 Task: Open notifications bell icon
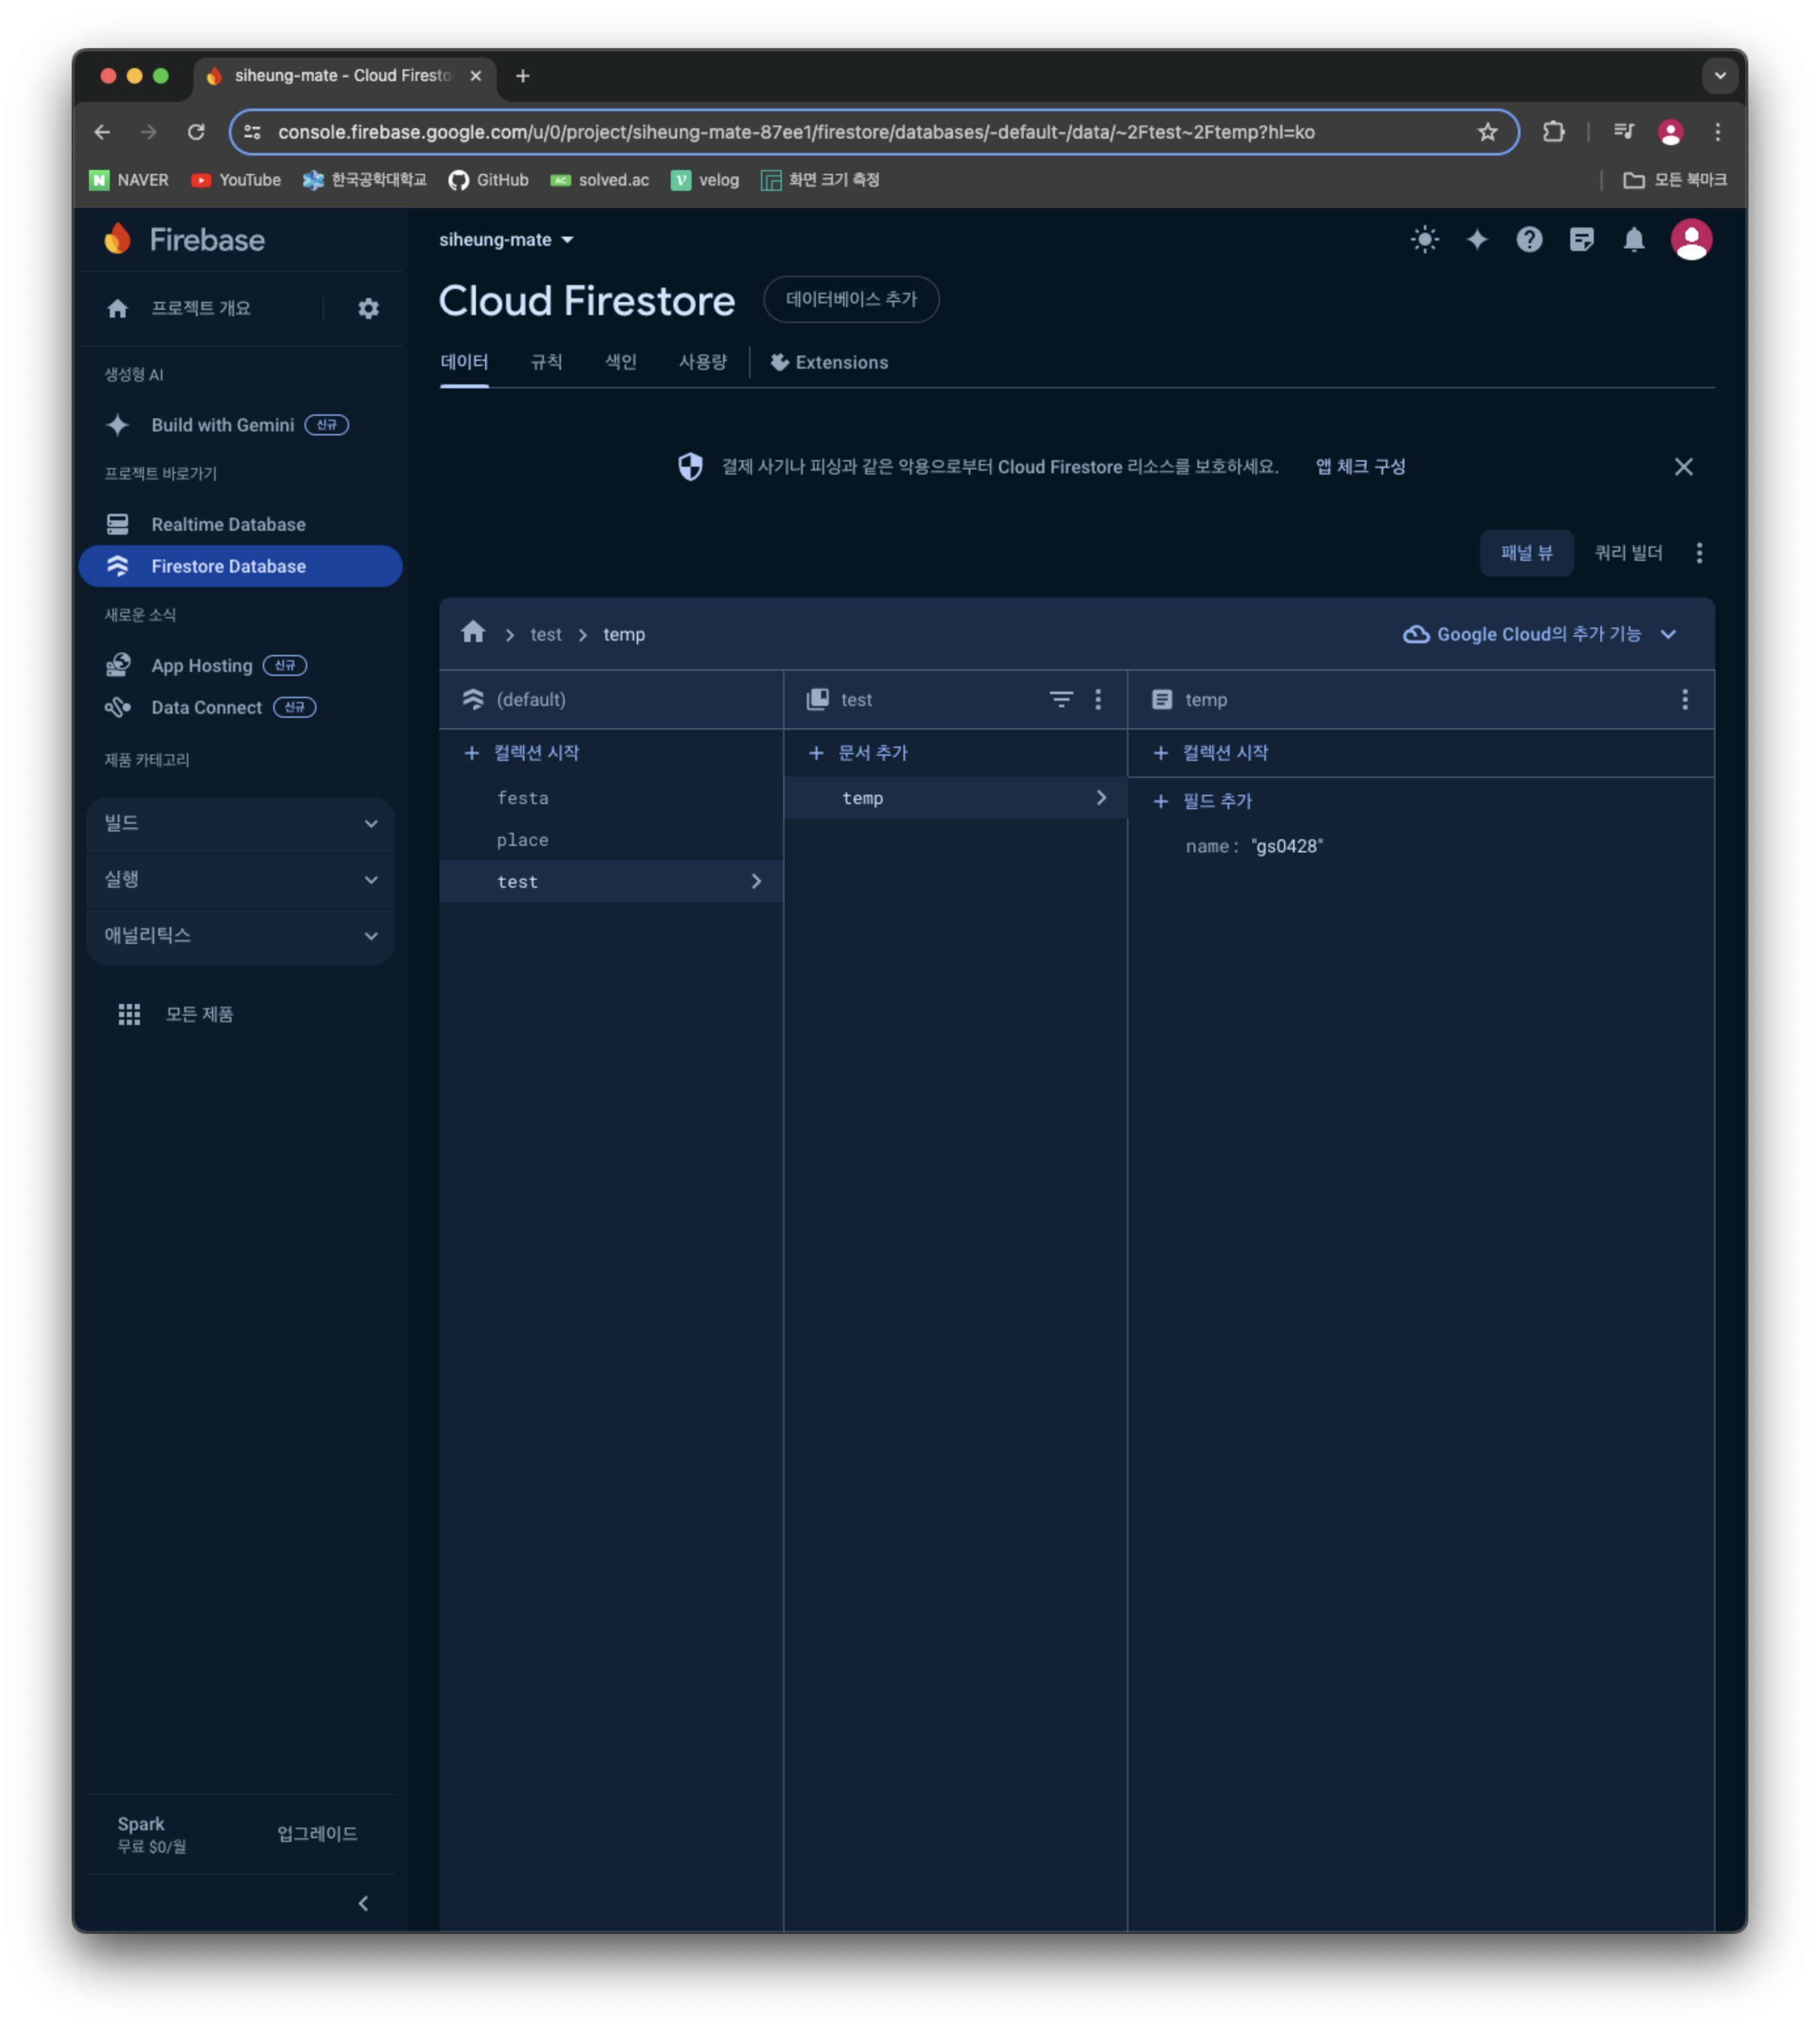pos(1633,239)
